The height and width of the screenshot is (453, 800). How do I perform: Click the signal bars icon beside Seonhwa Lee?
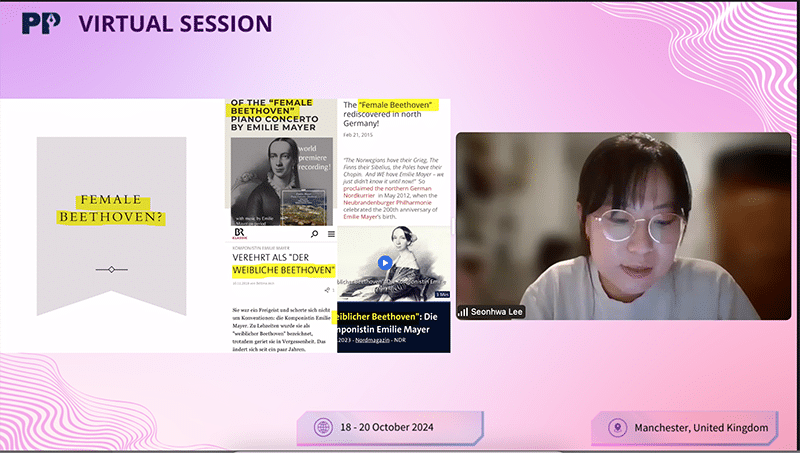[x=463, y=312]
